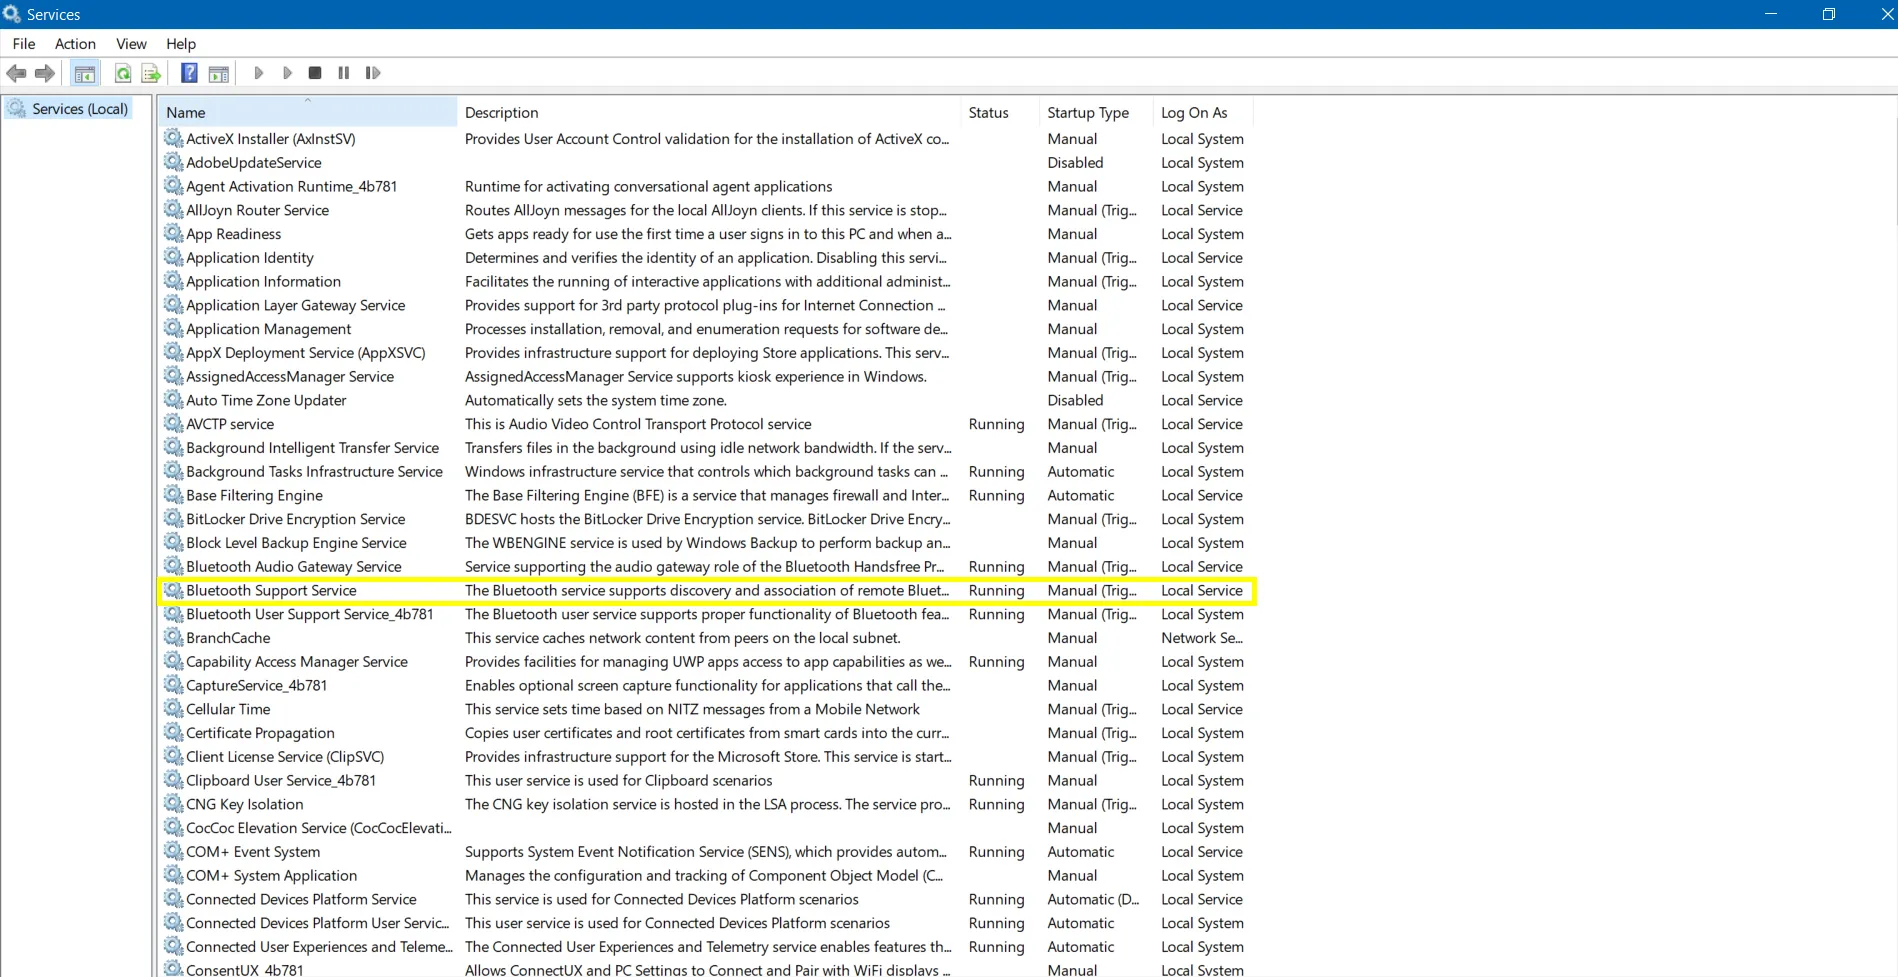This screenshot has height=977, width=1898.
Task: Click the Restart Service toolbar icon
Action: (x=373, y=73)
